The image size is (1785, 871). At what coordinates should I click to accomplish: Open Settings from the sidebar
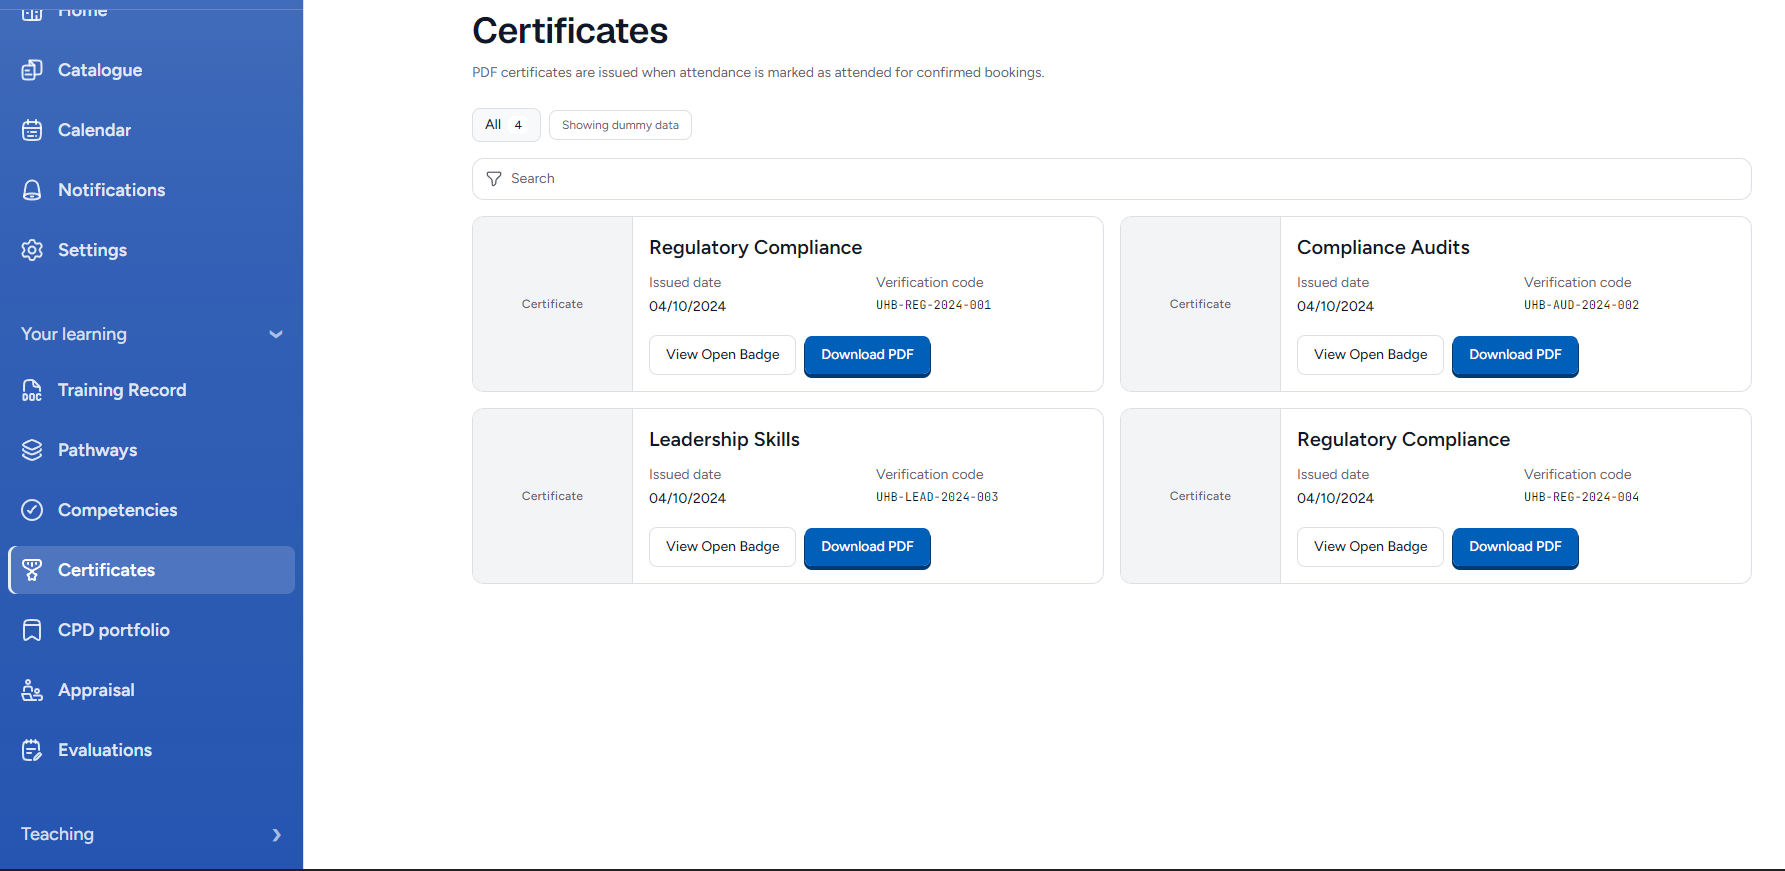click(x=152, y=250)
